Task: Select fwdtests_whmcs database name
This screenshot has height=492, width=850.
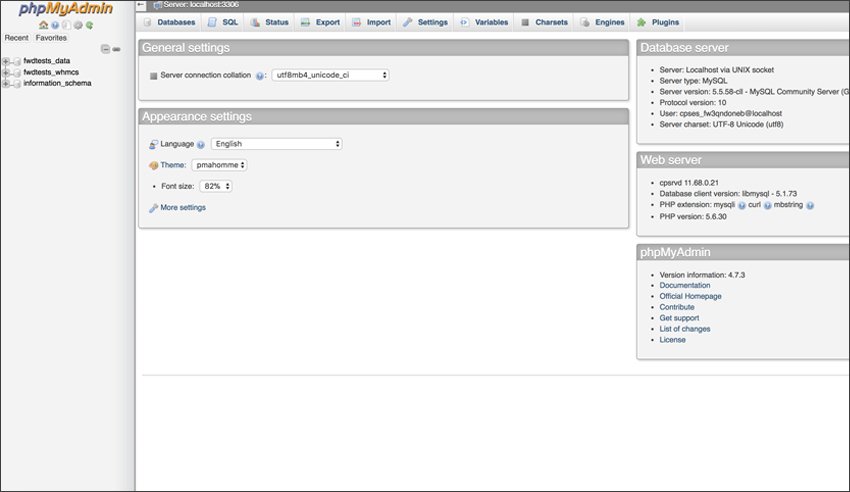Action: [x=51, y=72]
